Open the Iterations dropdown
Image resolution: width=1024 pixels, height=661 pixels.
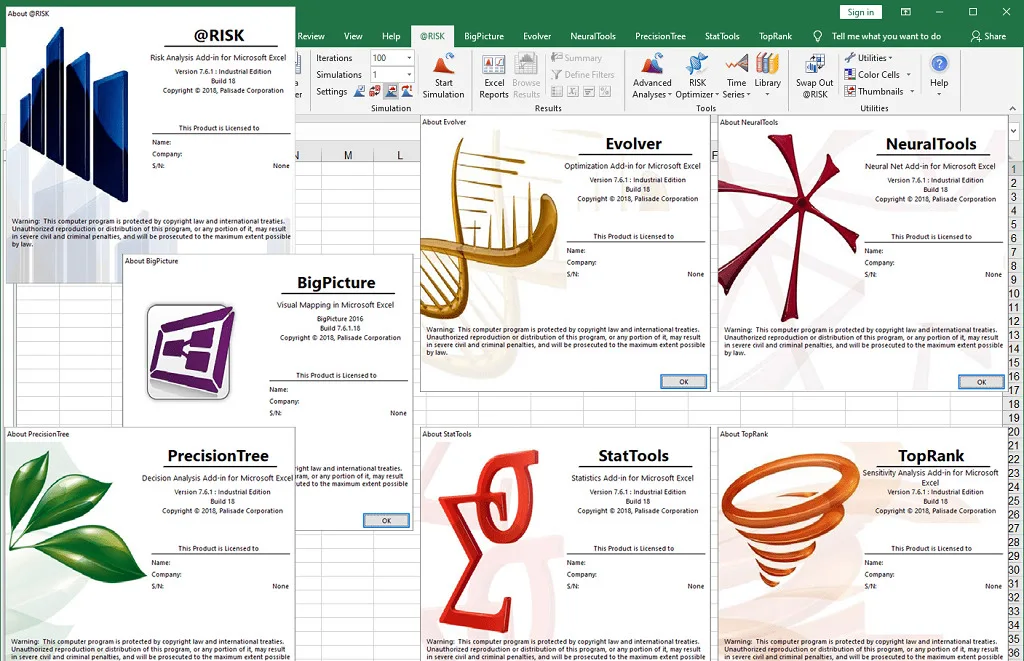coord(409,57)
